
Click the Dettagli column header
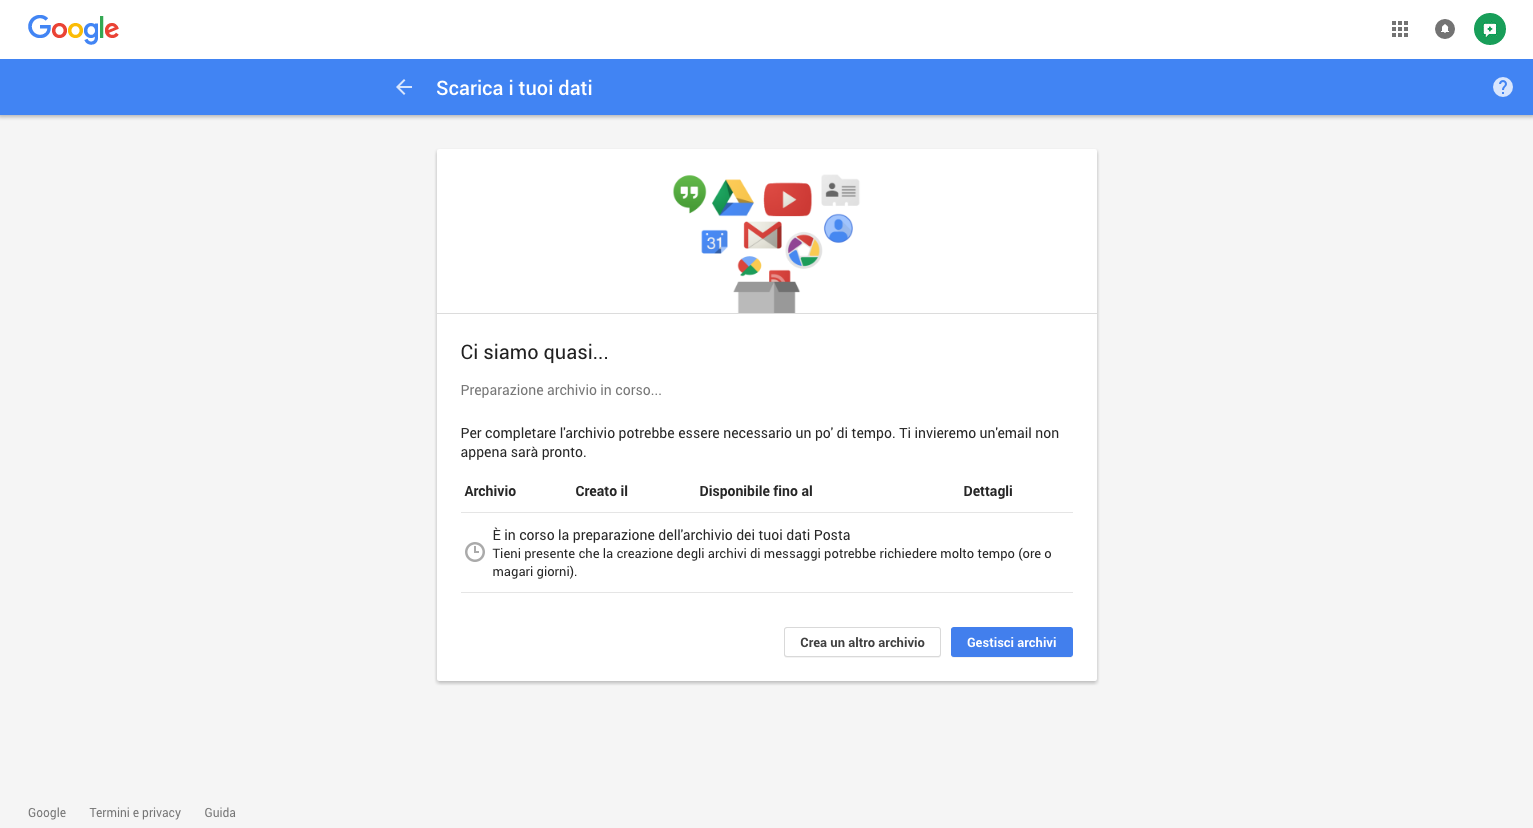(x=988, y=491)
